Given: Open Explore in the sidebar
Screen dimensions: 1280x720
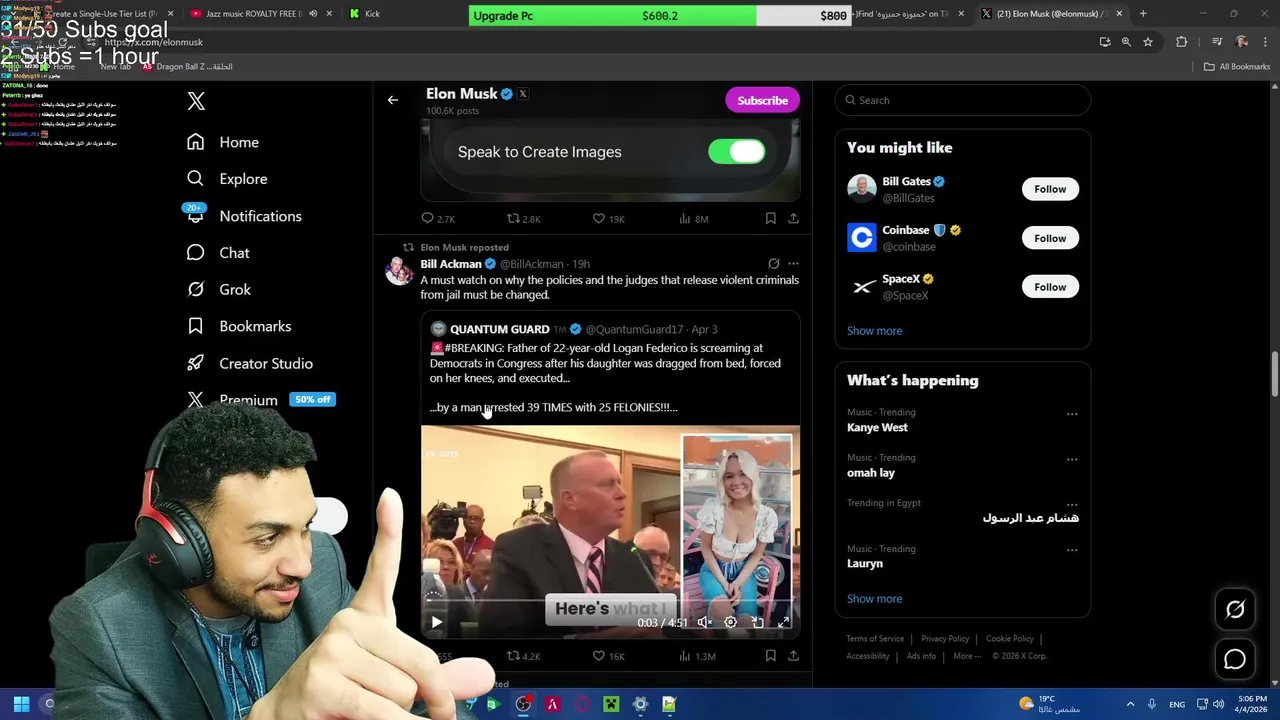Looking at the screenshot, I should (x=227, y=179).
